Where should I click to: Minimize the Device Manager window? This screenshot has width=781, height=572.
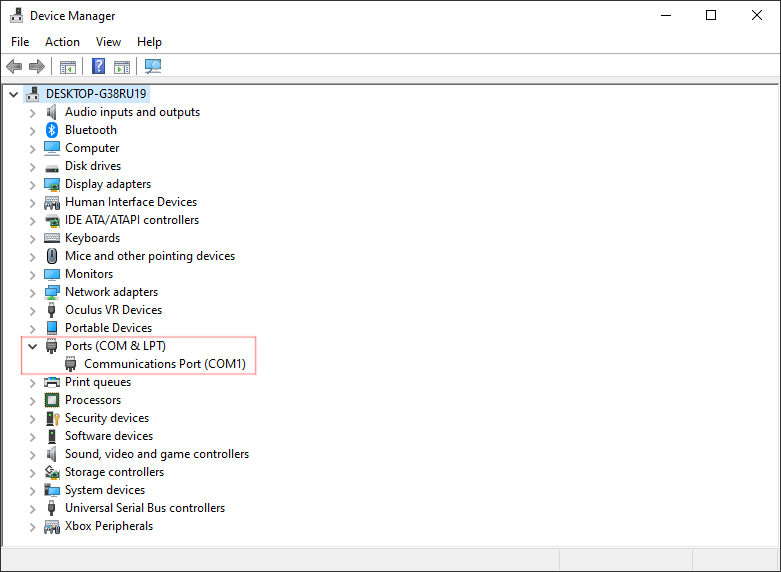pyautogui.click(x=666, y=15)
